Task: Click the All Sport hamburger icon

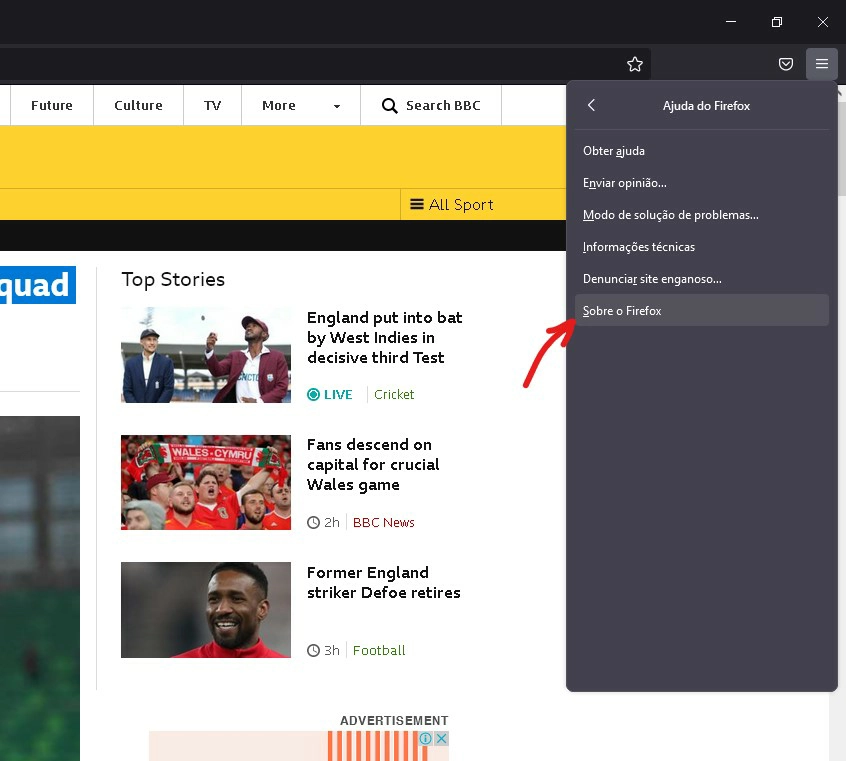Action: (417, 204)
